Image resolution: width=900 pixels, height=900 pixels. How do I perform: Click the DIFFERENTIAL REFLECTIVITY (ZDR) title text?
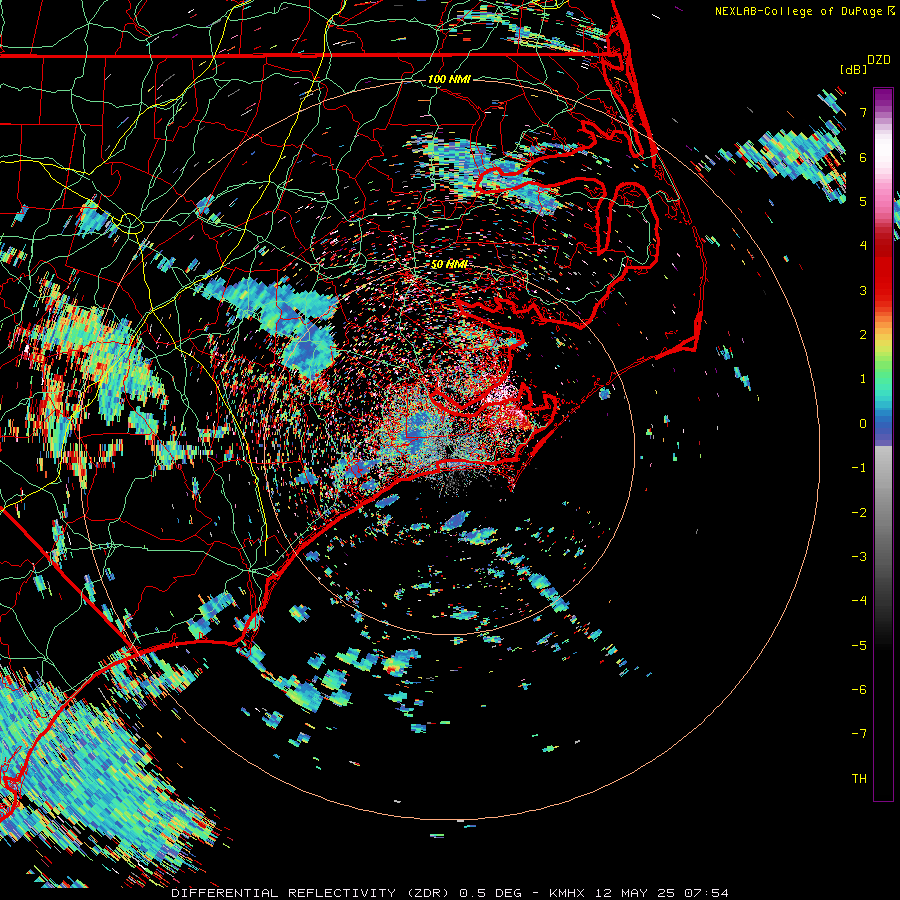(x=312, y=893)
